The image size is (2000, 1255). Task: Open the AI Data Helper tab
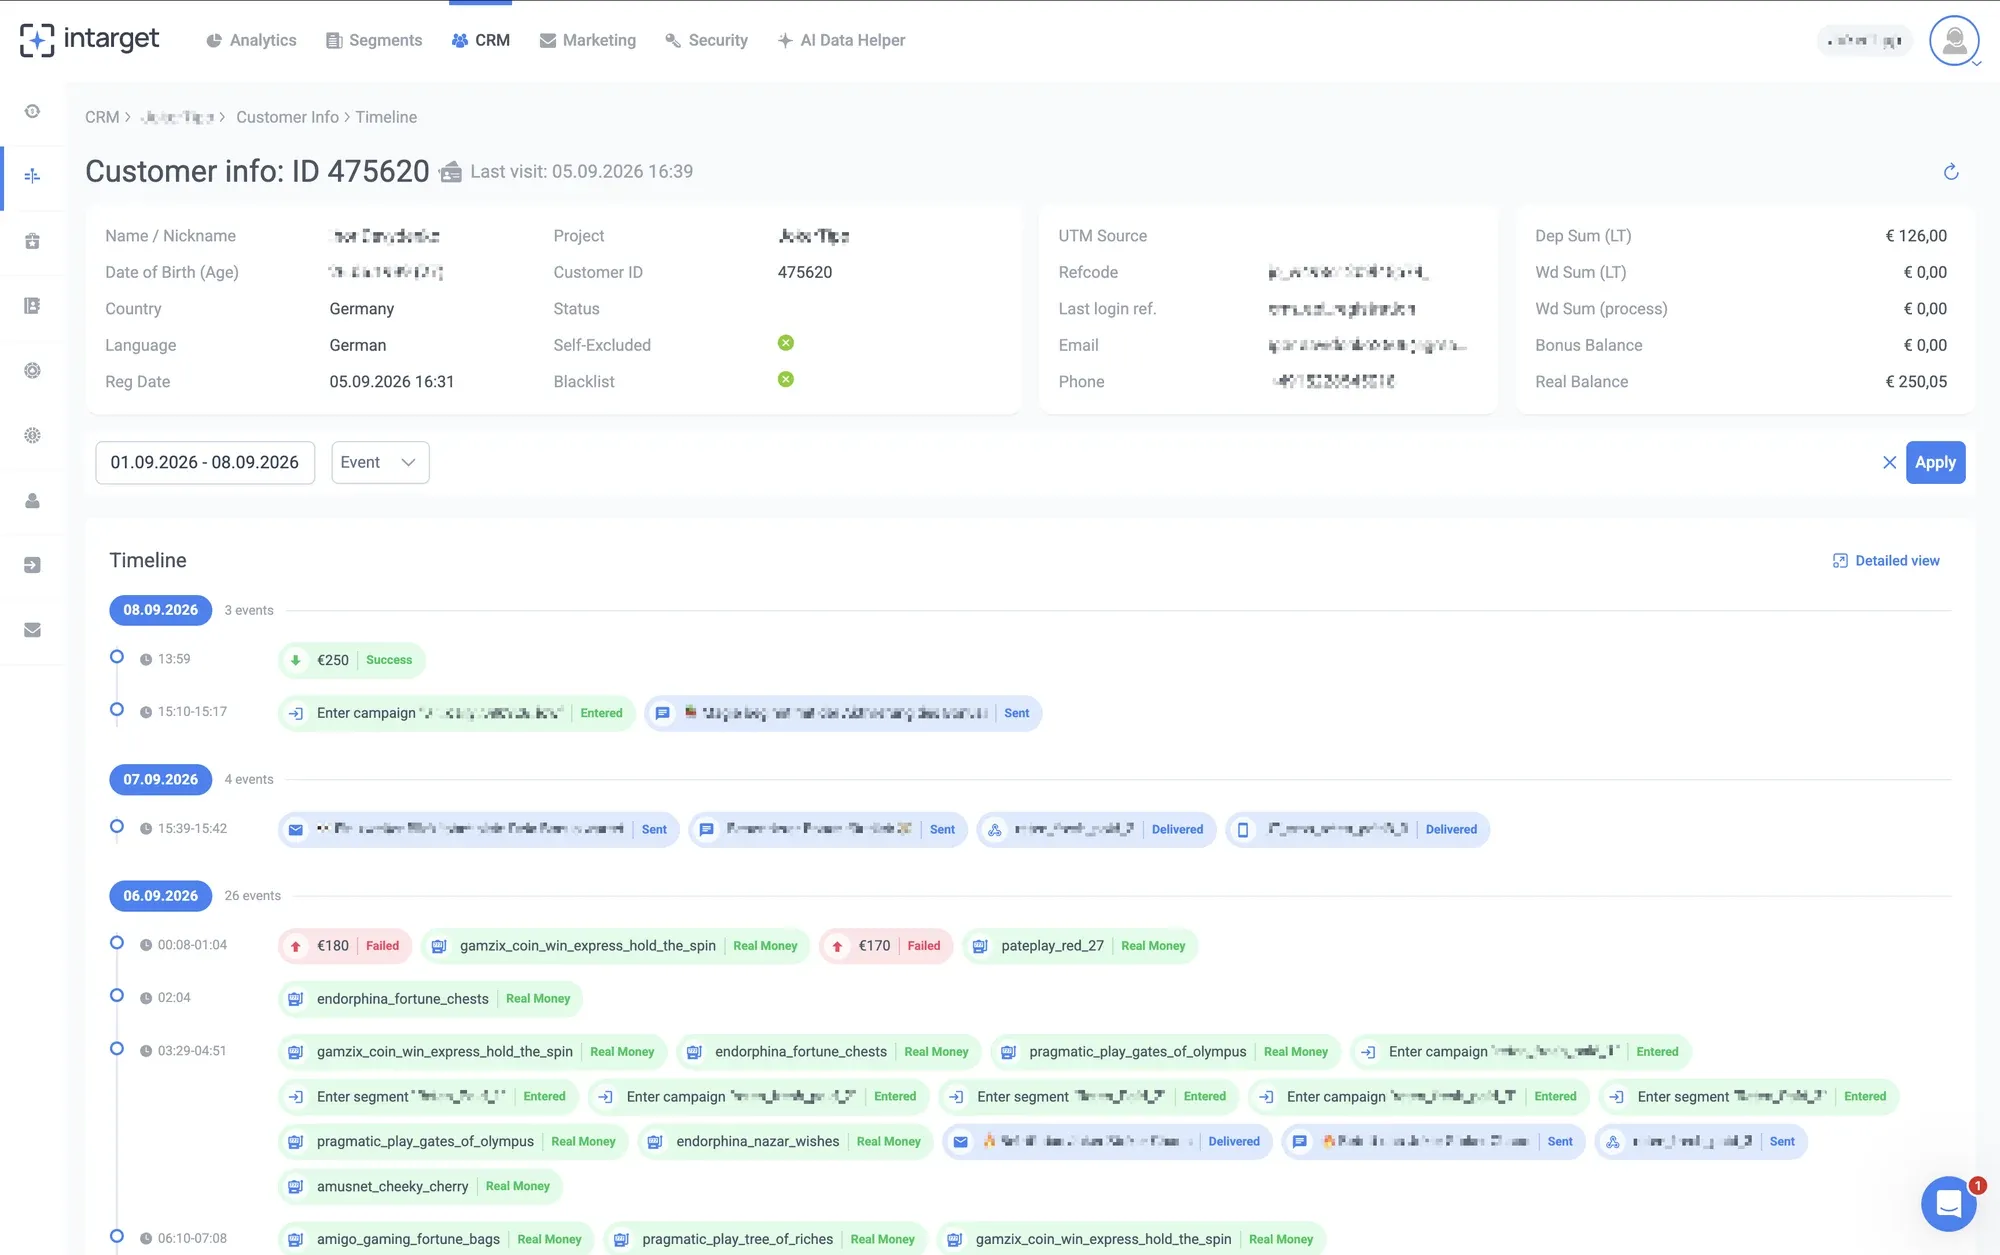841,40
